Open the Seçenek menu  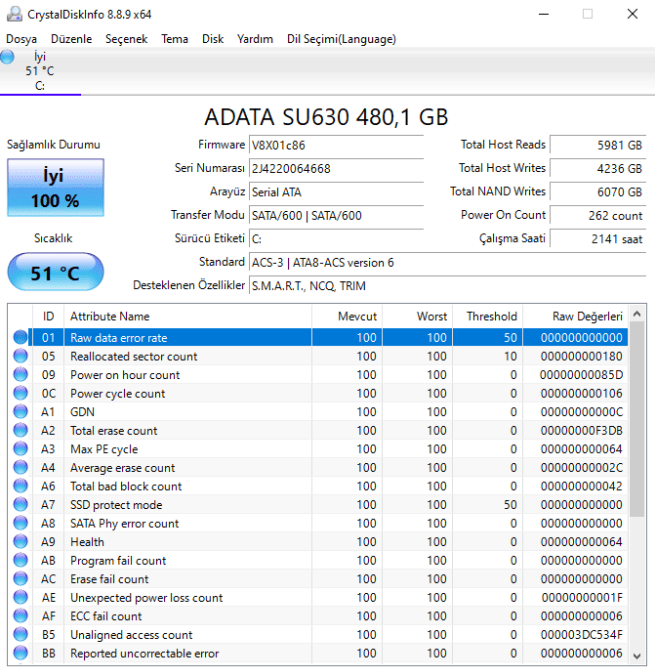126,39
